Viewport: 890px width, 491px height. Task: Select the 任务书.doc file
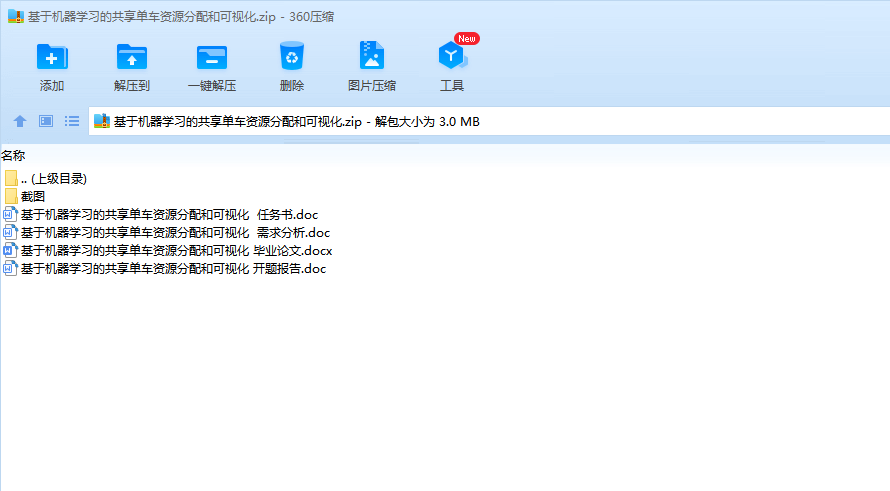[161, 215]
